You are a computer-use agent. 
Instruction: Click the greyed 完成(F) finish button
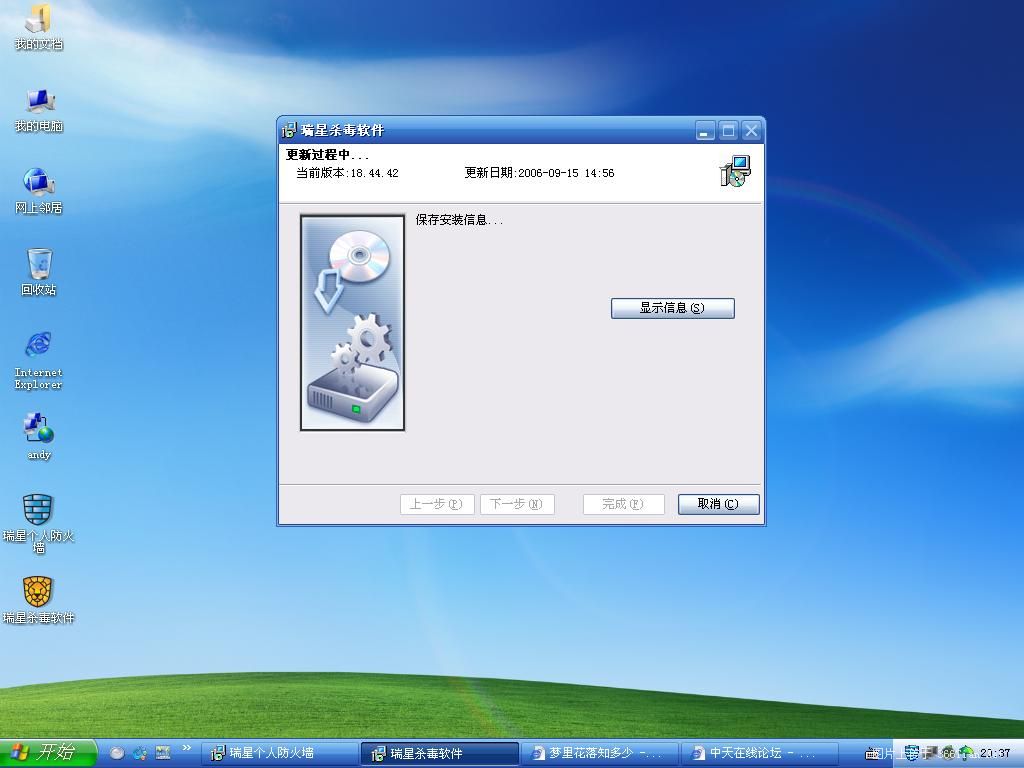click(x=624, y=504)
